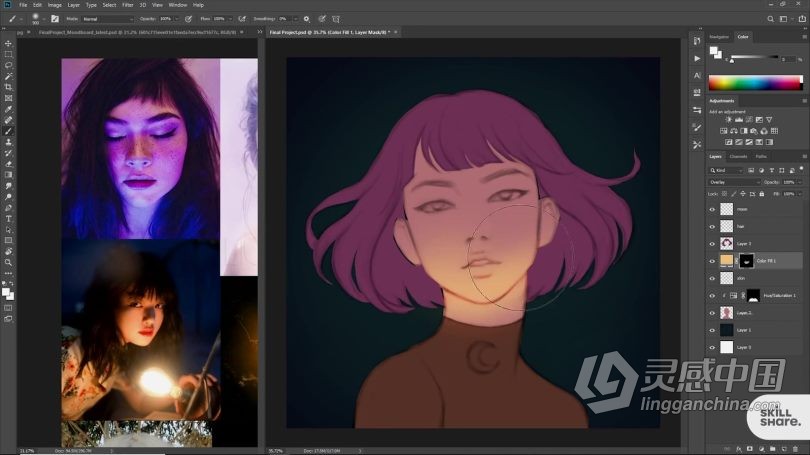Hide the skin layer
This screenshot has height=455, width=810.
tap(712, 278)
